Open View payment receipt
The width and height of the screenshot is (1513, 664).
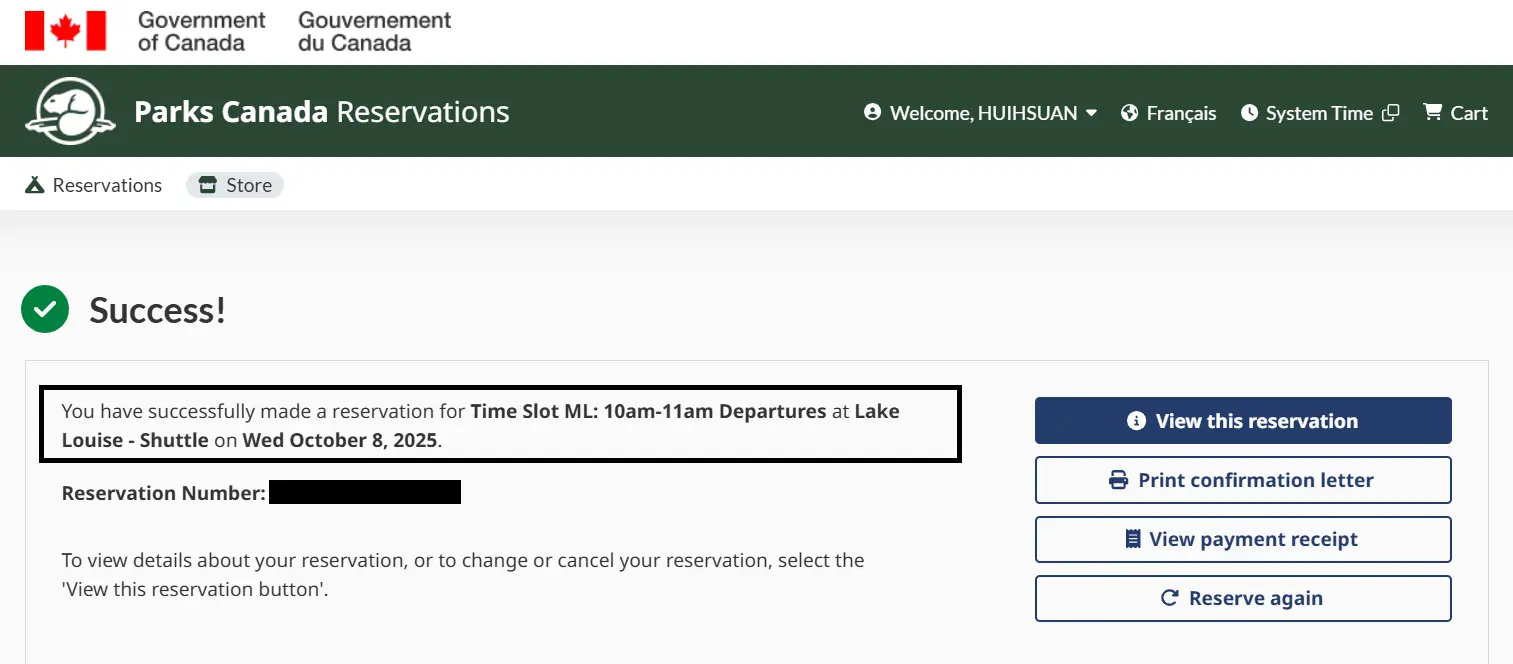point(1243,539)
